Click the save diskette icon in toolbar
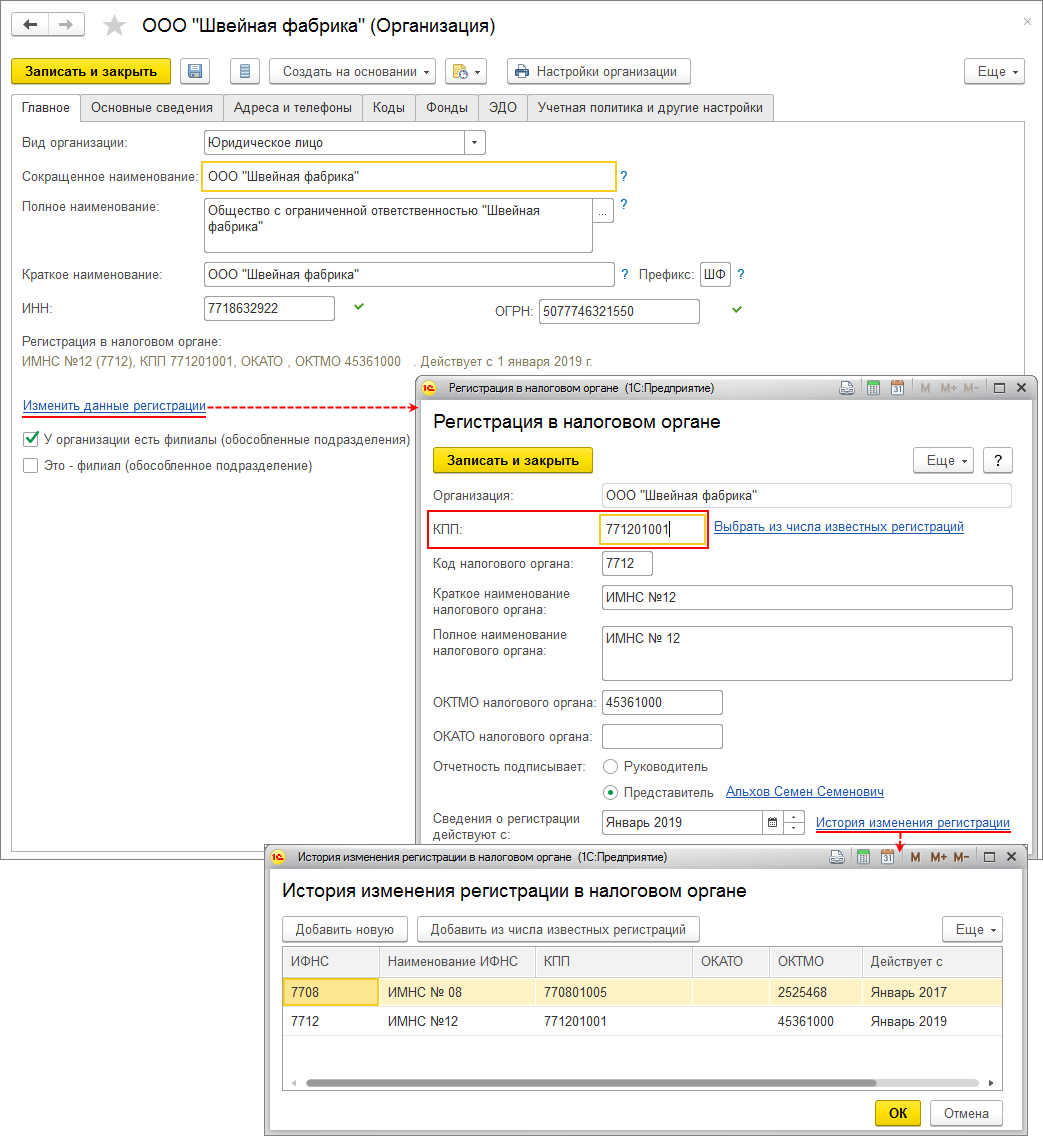 pos(195,71)
